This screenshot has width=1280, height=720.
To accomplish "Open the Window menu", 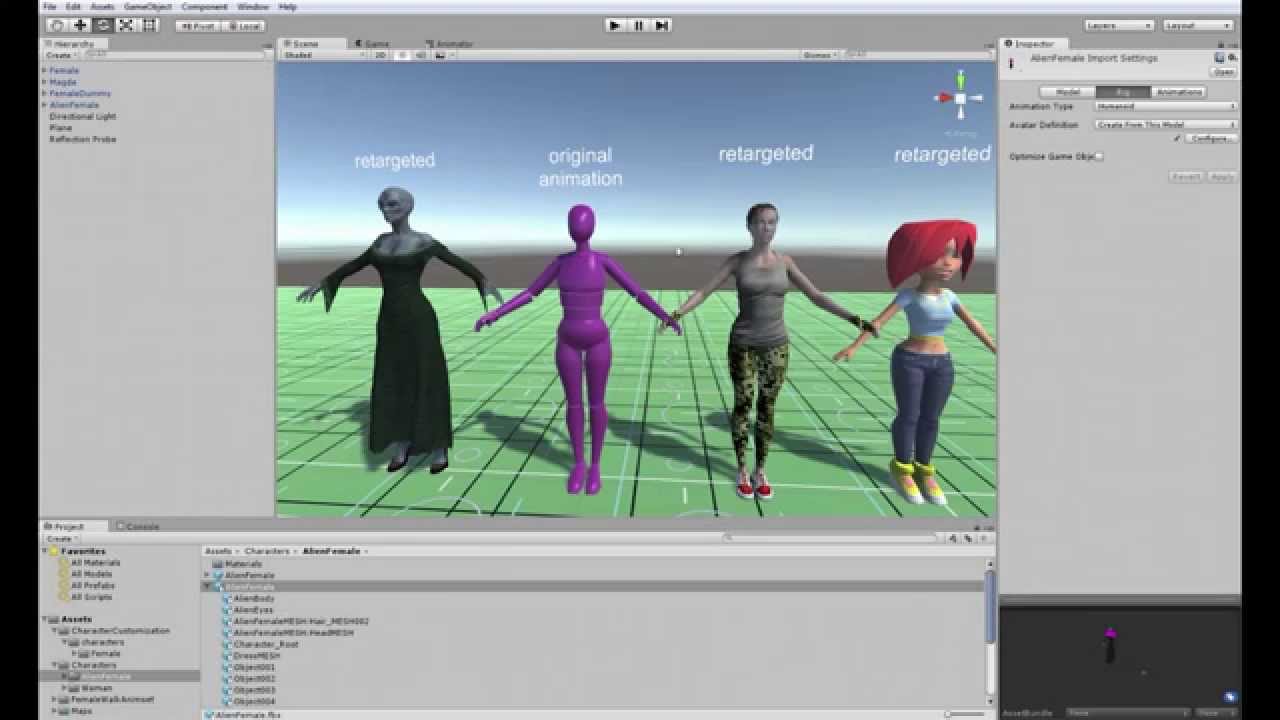I will pyautogui.click(x=252, y=6).
